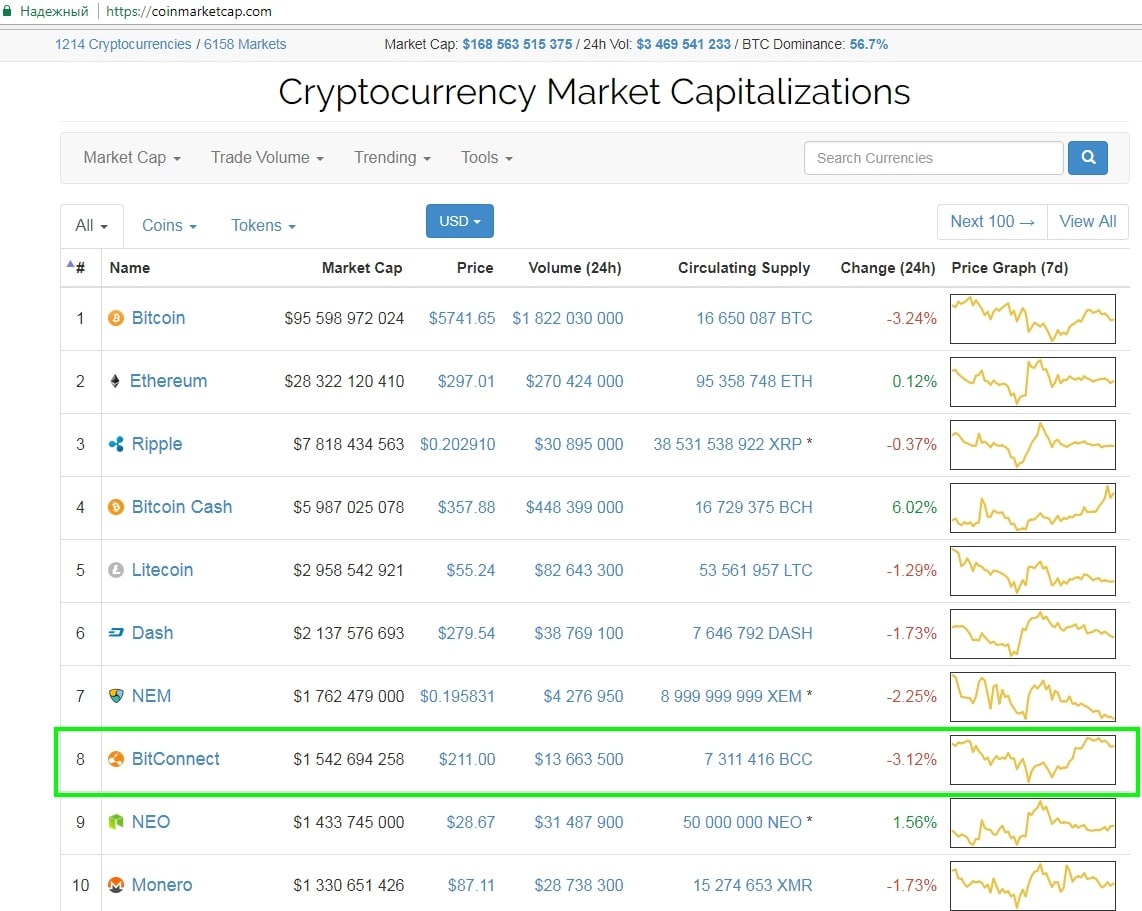This screenshot has height=911, width=1142.
Task: Click the secure padlock icon in address bar
Action: [x=7, y=11]
